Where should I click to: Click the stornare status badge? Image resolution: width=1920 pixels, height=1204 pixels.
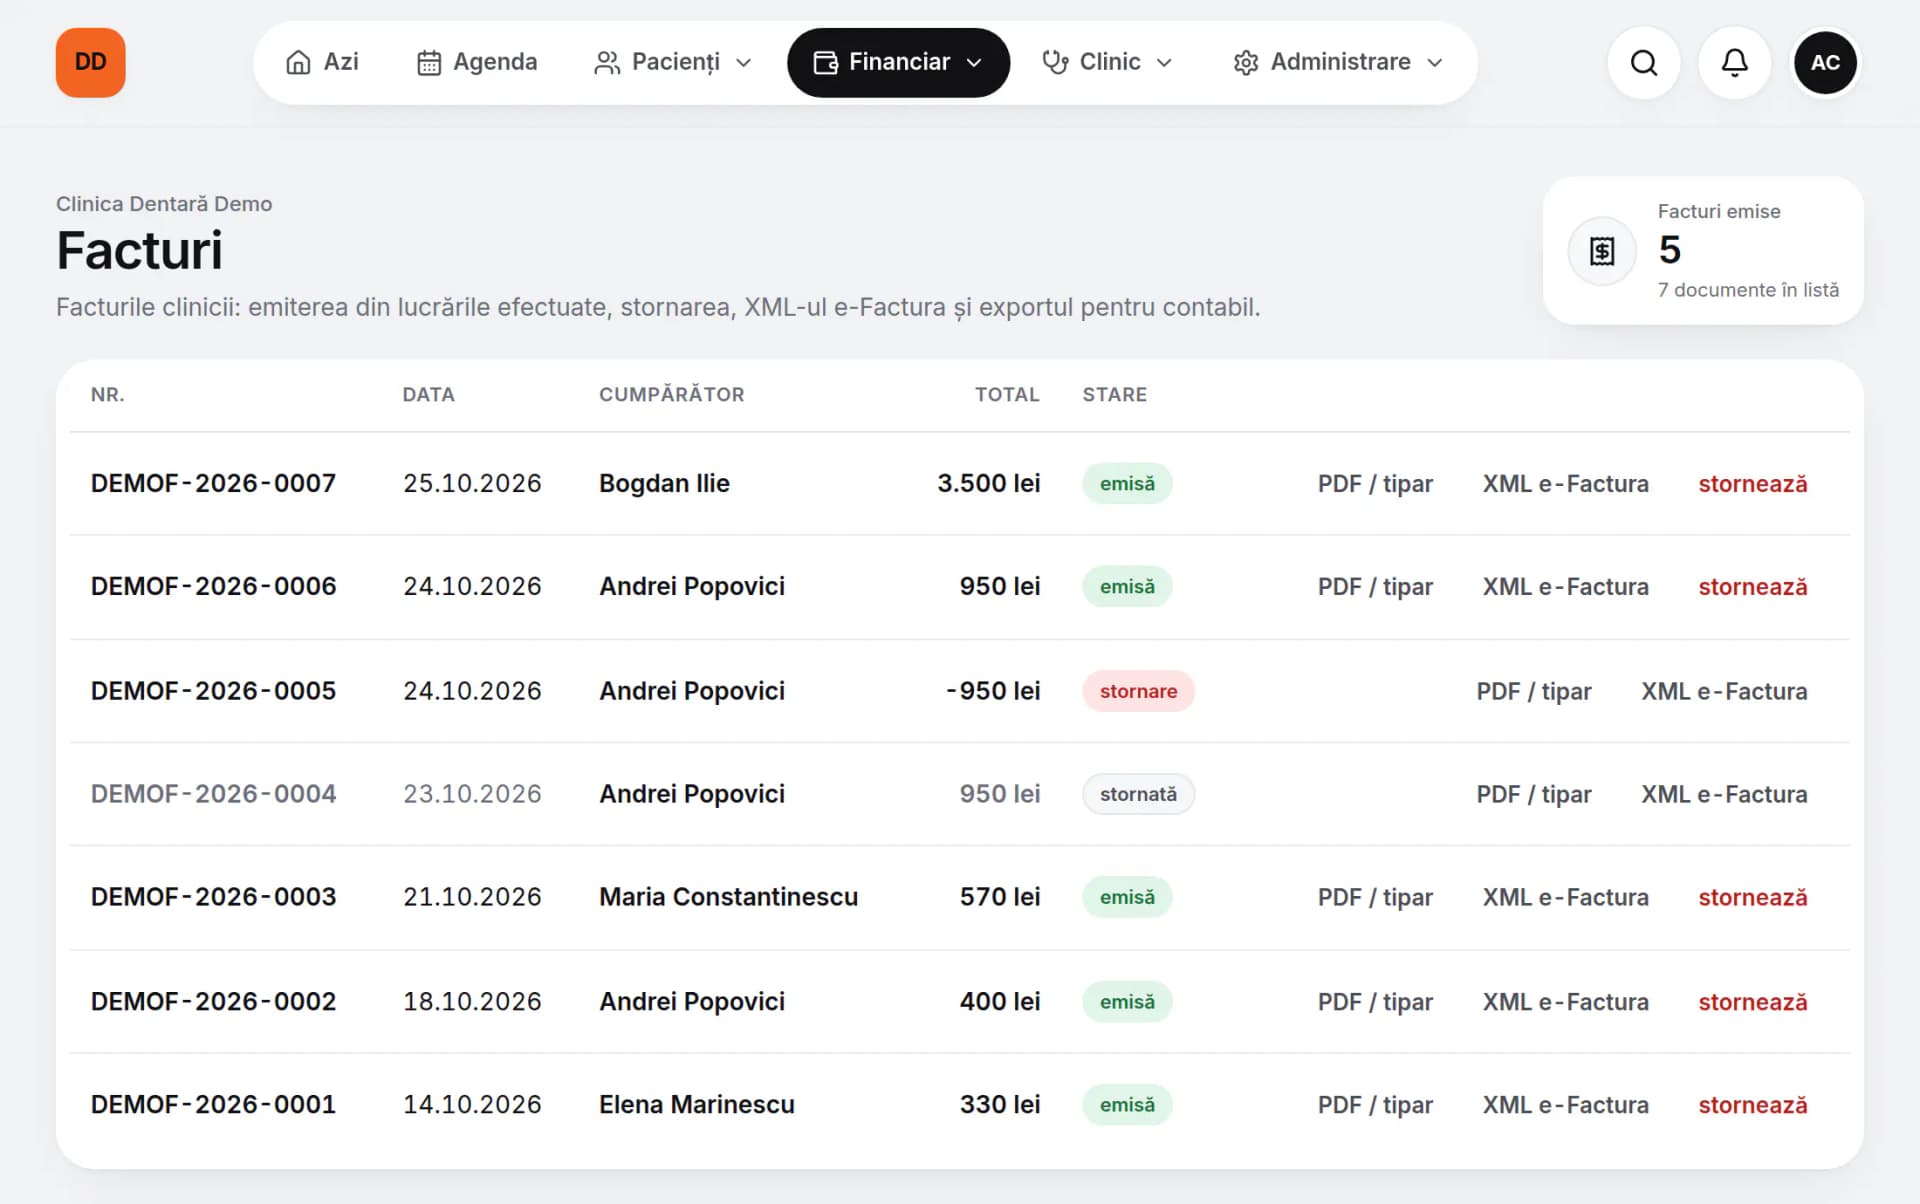pyautogui.click(x=1138, y=691)
